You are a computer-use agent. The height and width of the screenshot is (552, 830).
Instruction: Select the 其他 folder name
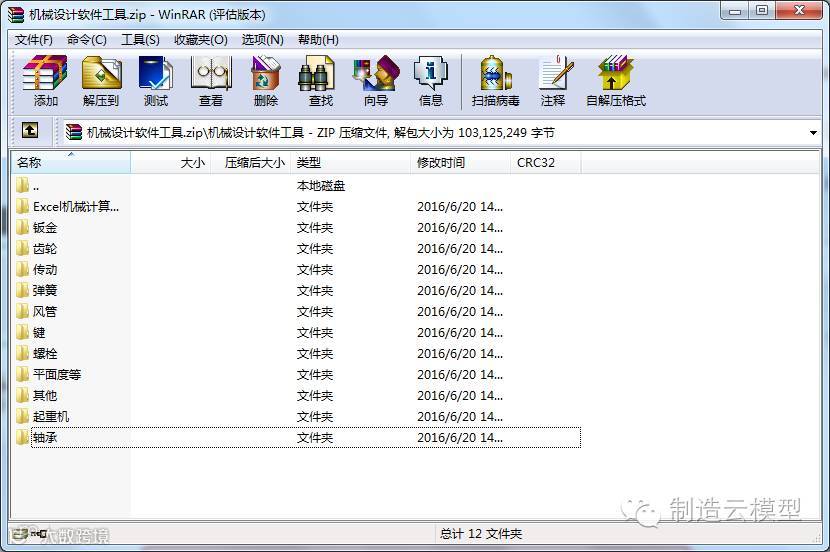[x=44, y=395]
